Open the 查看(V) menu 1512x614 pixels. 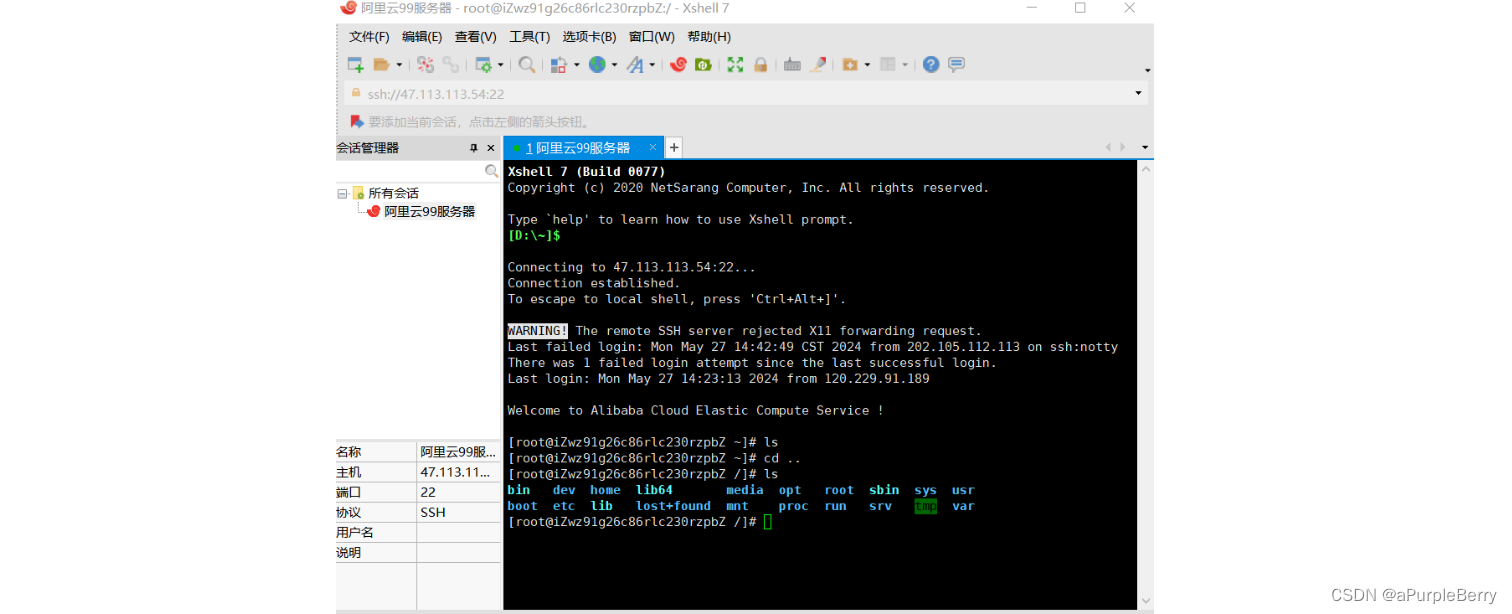click(x=475, y=37)
